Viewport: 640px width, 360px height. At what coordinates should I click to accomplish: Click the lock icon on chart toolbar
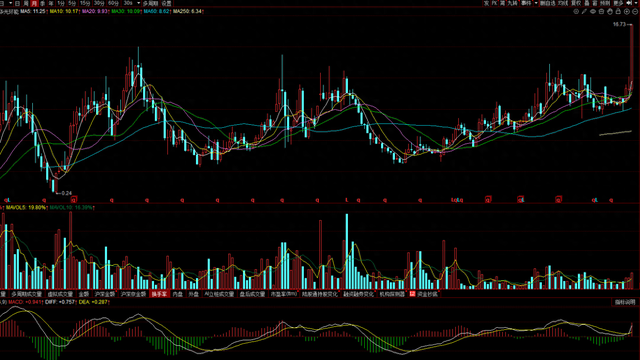pyautogui.click(x=618, y=11)
